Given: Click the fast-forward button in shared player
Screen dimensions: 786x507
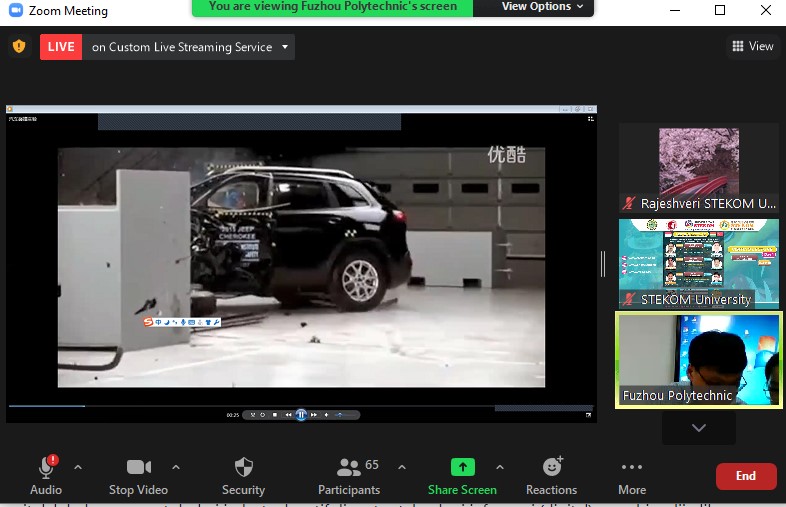Looking at the screenshot, I should pyautogui.click(x=314, y=415).
